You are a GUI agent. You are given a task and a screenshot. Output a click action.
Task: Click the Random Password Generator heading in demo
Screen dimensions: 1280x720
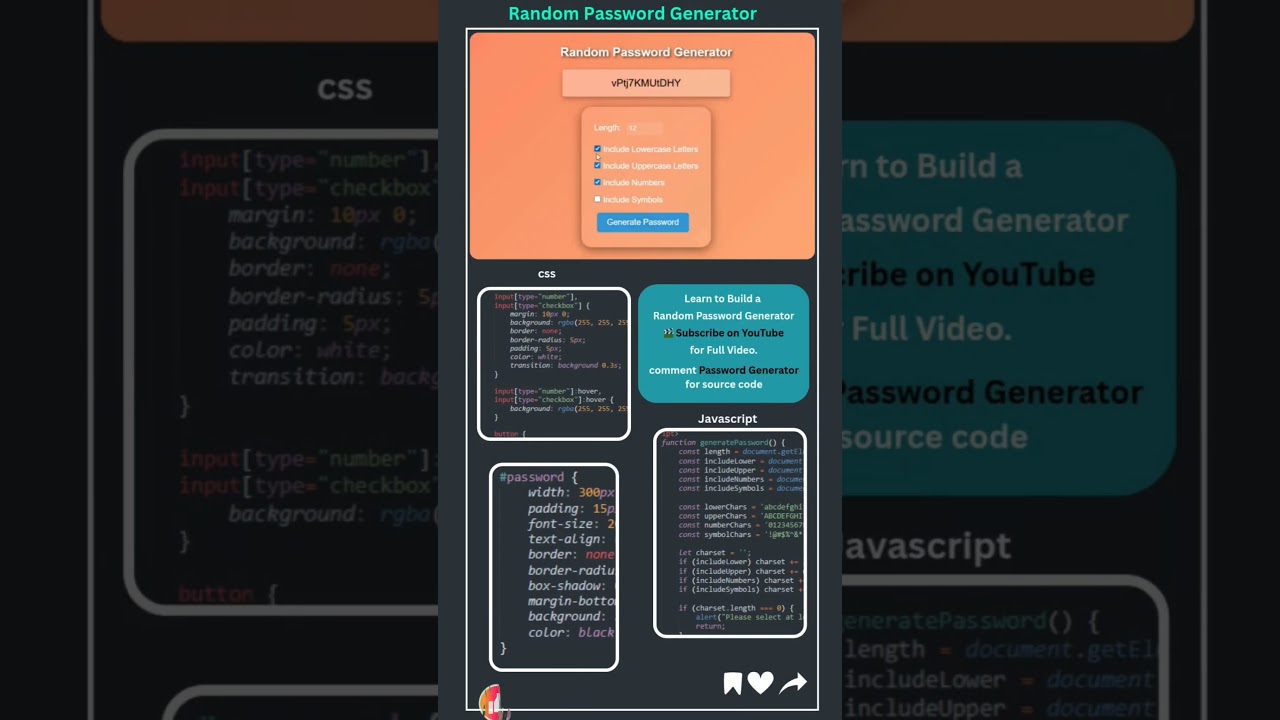(x=646, y=52)
